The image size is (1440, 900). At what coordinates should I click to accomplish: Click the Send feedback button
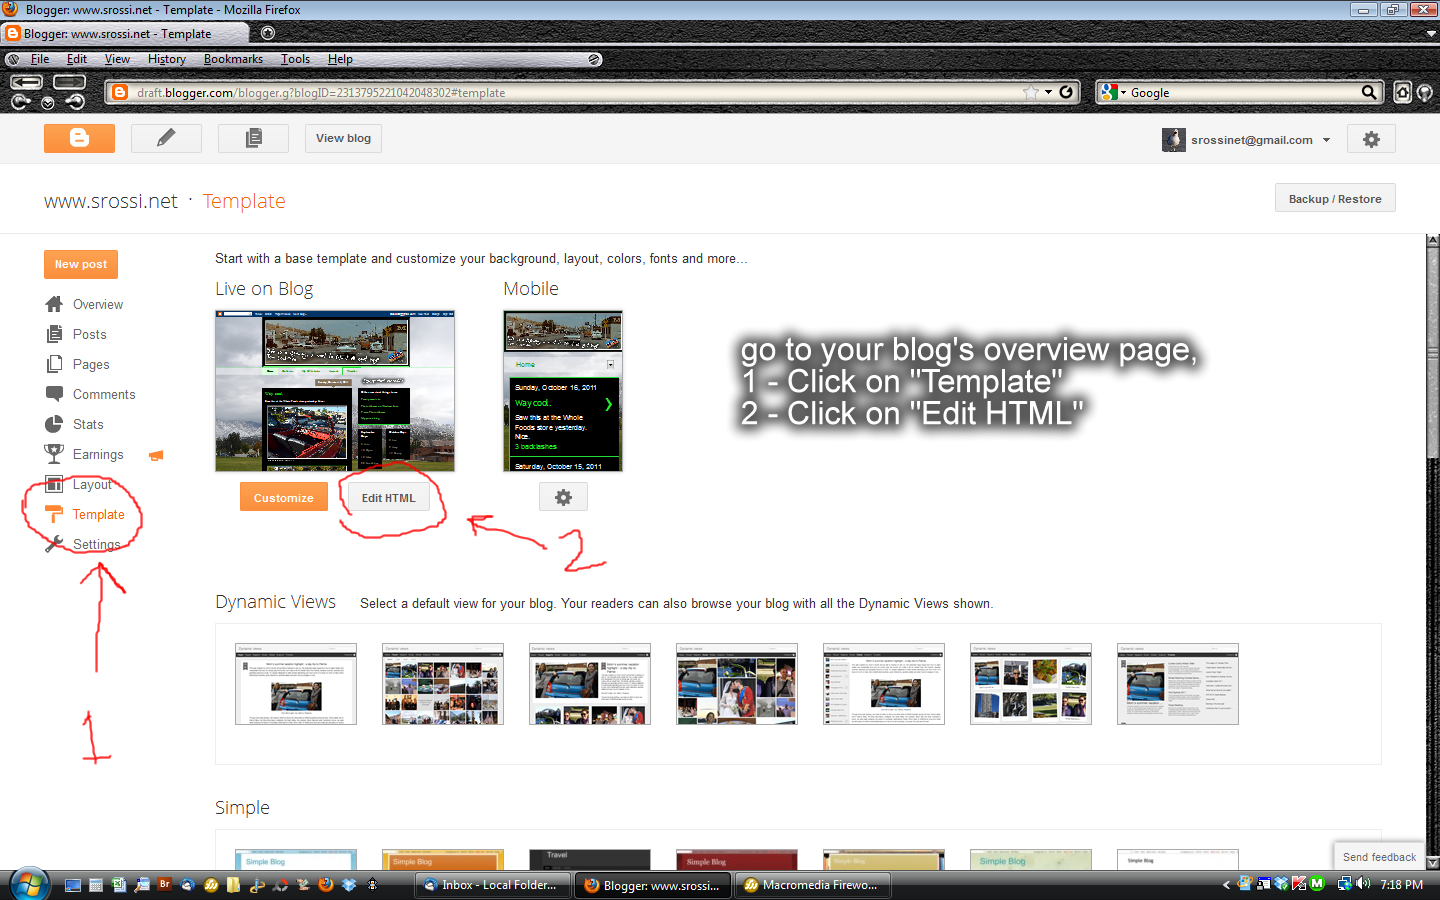click(x=1379, y=857)
